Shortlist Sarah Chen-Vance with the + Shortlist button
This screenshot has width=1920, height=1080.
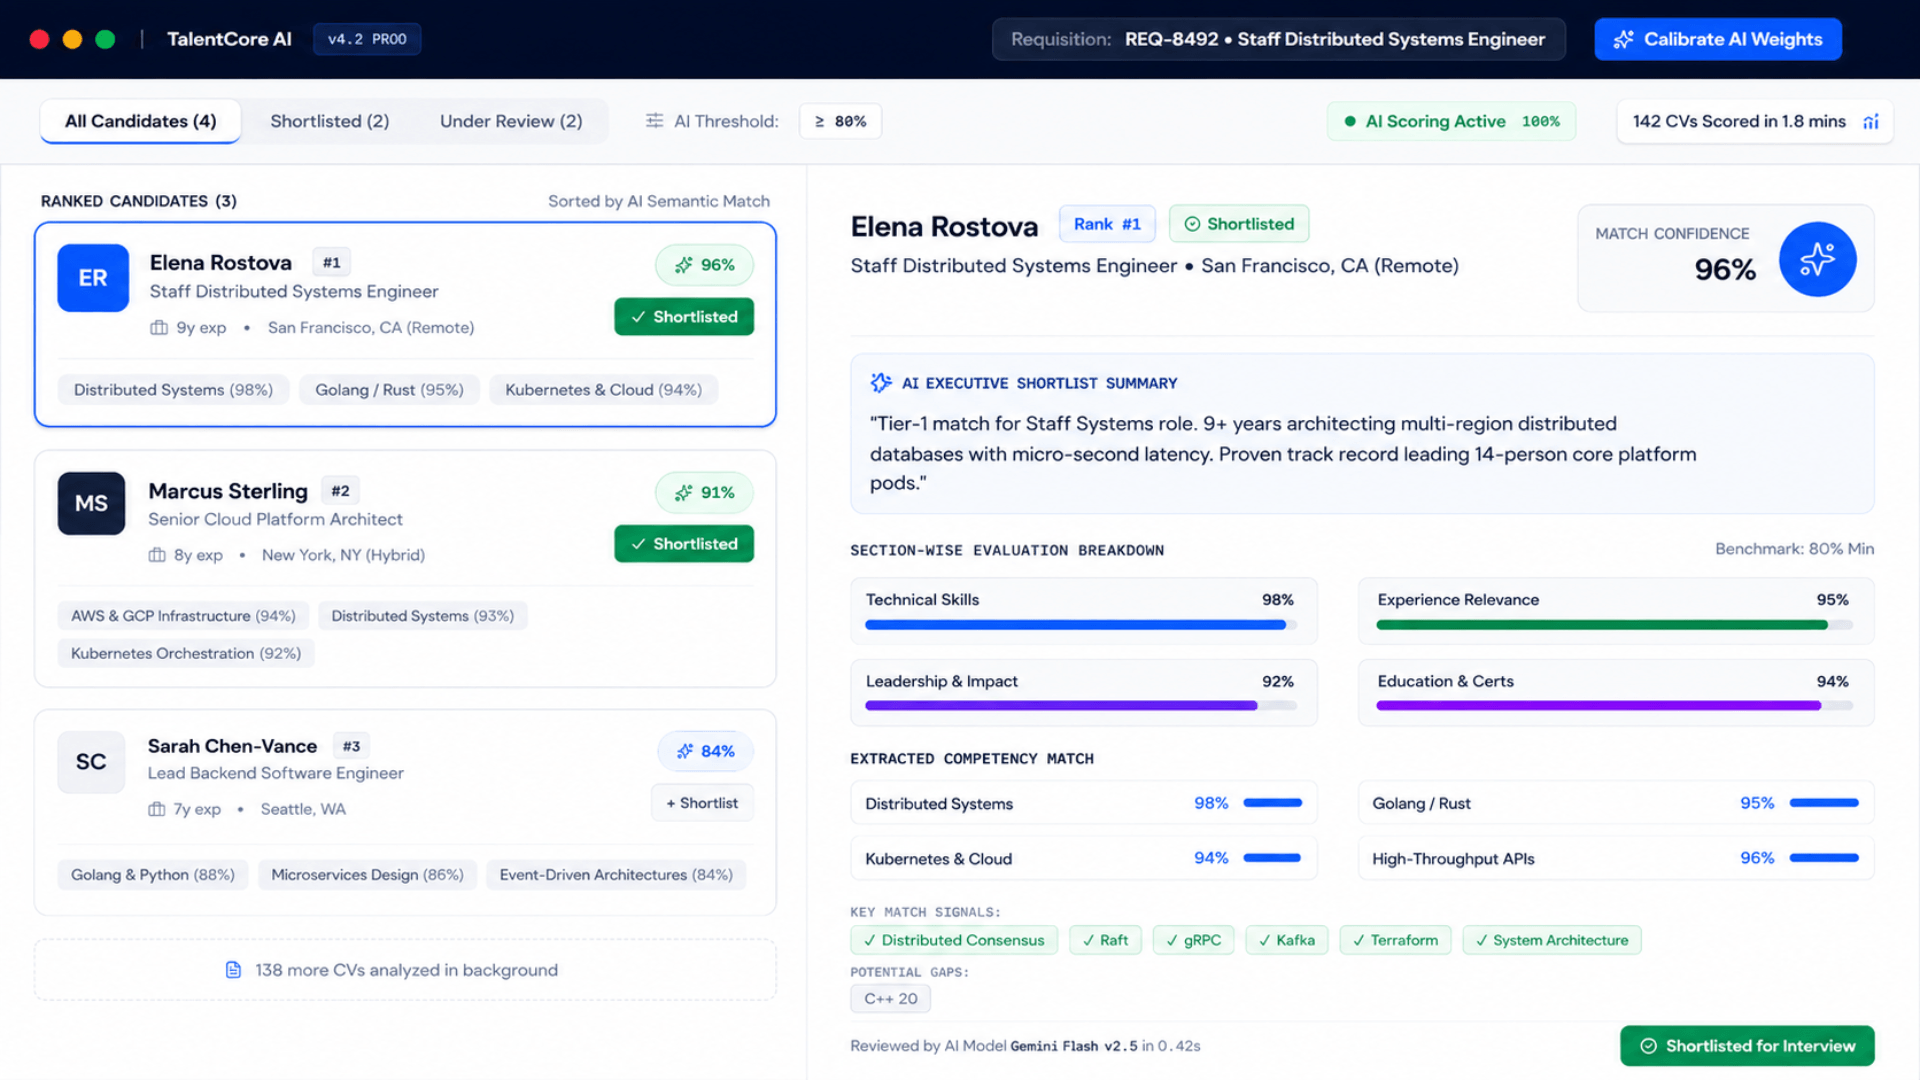click(702, 803)
